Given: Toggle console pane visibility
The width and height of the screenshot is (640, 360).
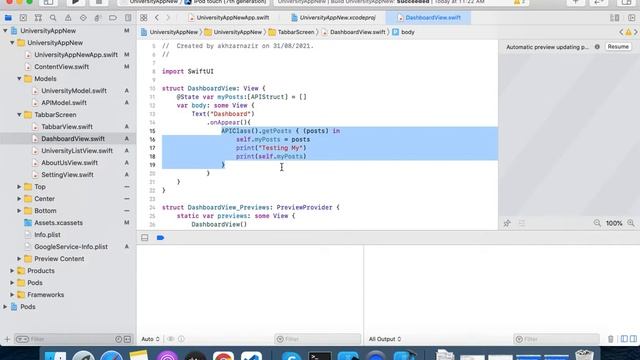Looking at the screenshot, I should tap(633, 339).
